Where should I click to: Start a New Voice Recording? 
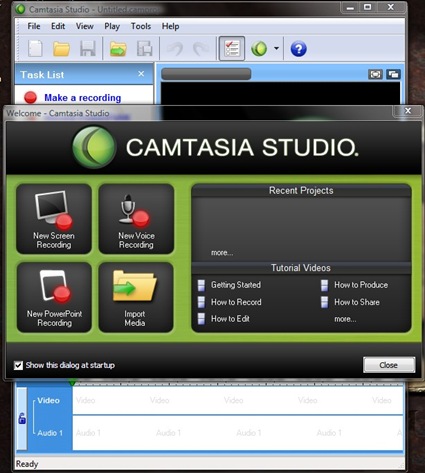136,219
